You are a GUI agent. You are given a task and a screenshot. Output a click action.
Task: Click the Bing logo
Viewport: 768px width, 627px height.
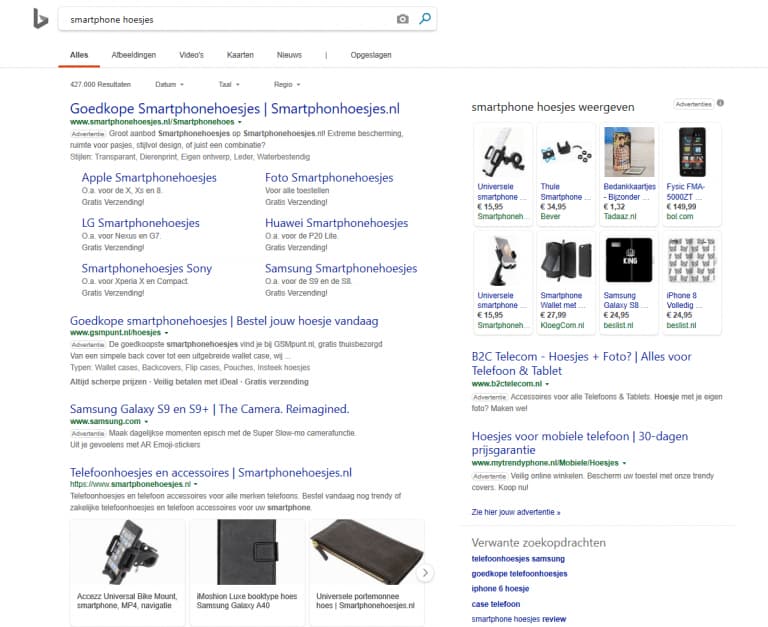[40, 19]
